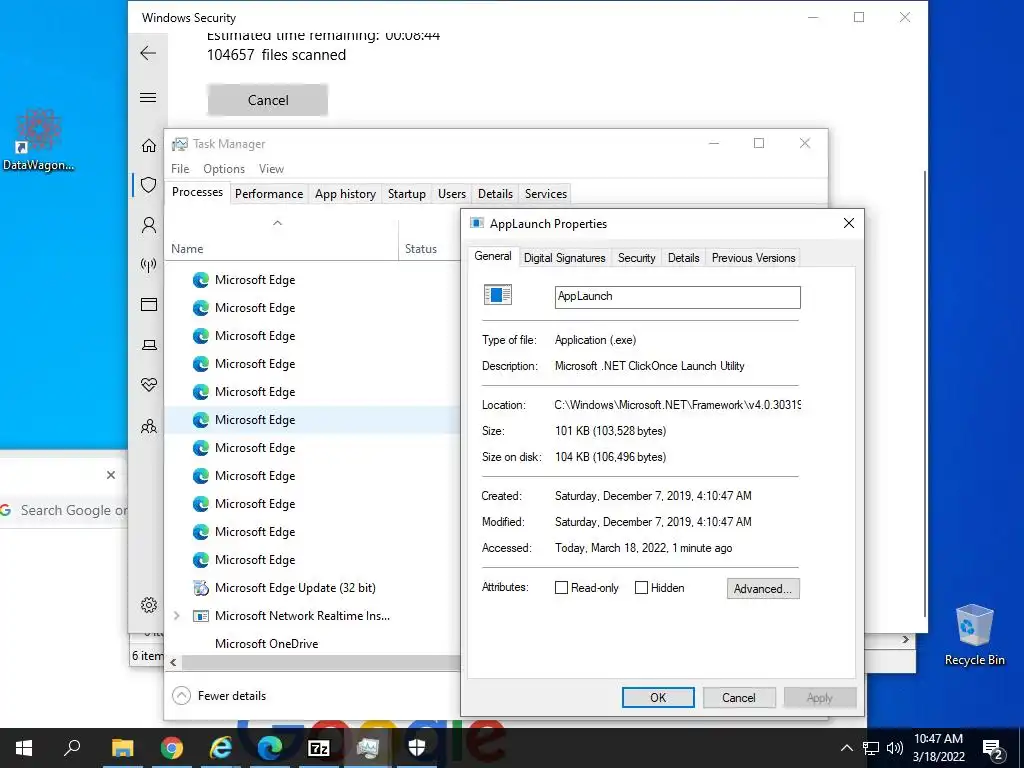
Task: Open Task Manager File menu
Action: point(180,168)
